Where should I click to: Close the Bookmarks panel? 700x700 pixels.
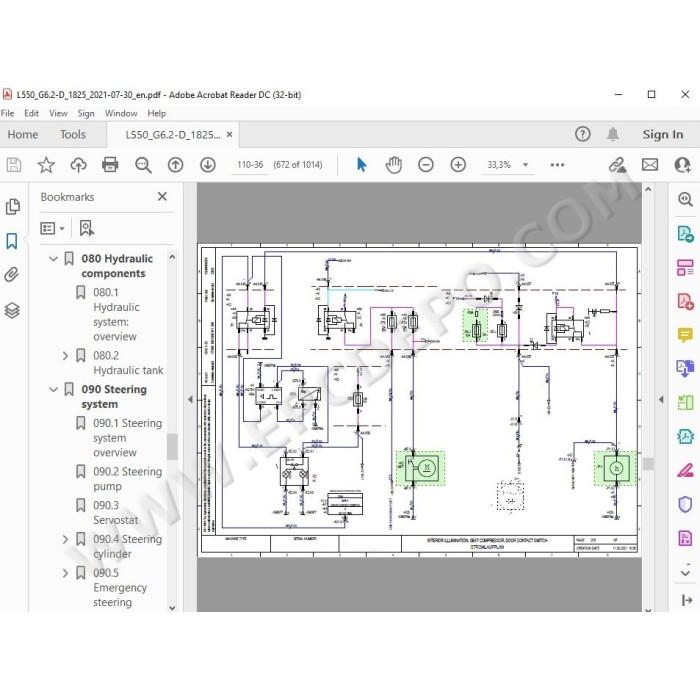(162, 196)
